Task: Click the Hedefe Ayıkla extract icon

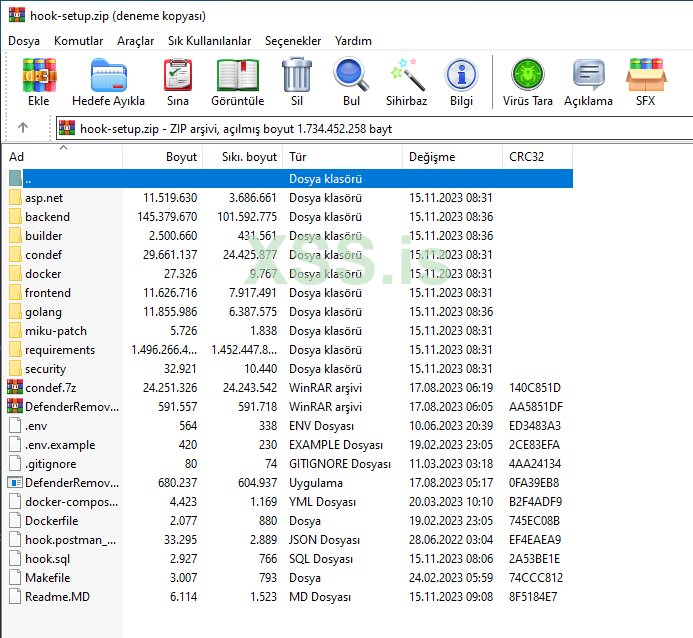Action: (x=108, y=75)
